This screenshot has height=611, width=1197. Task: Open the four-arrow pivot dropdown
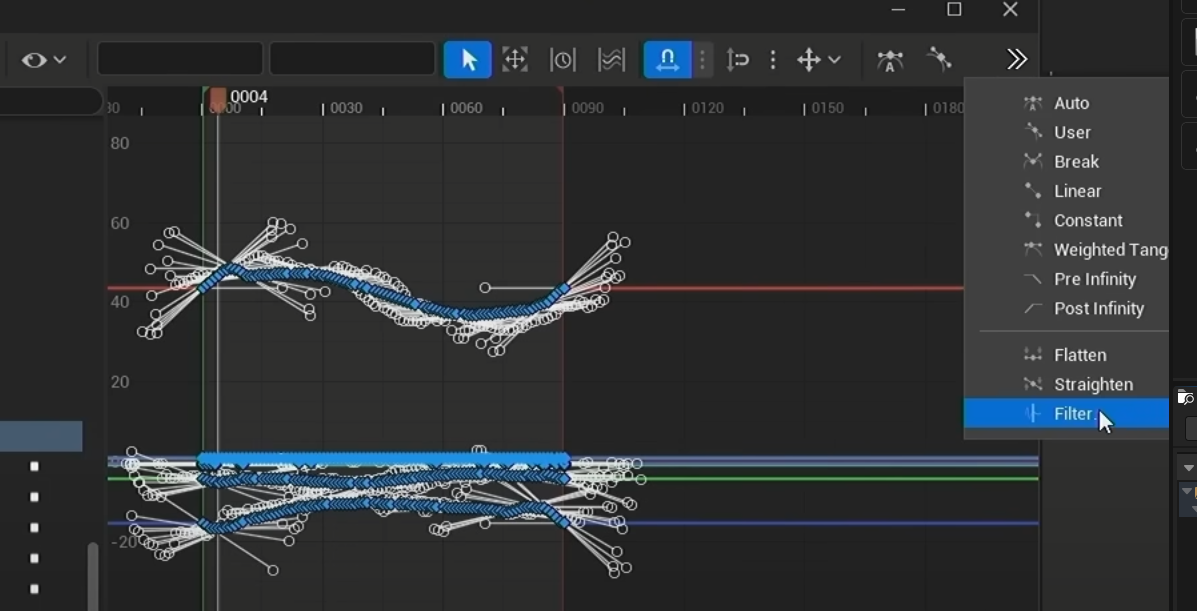(x=818, y=60)
